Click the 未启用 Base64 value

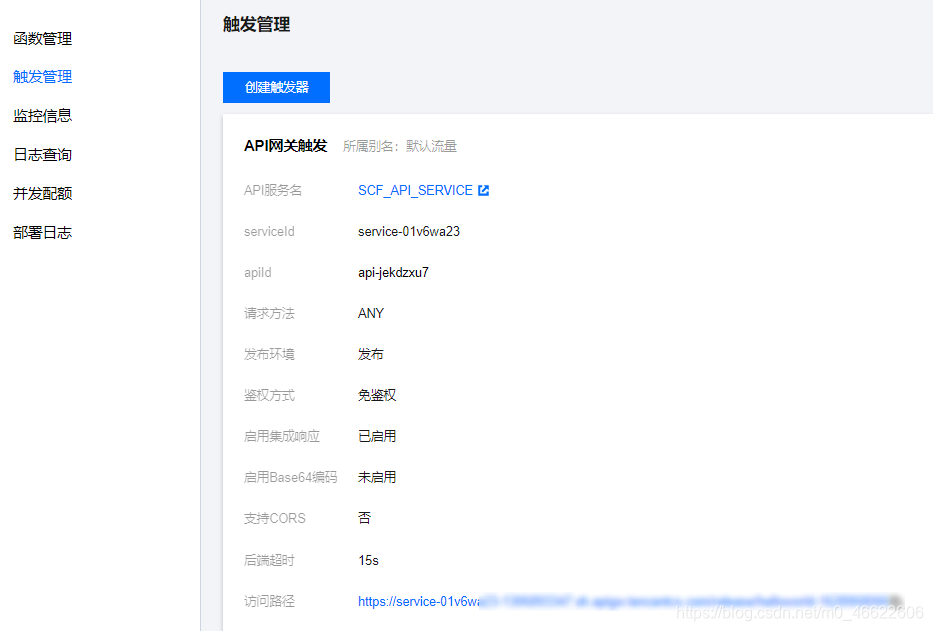[377, 477]
